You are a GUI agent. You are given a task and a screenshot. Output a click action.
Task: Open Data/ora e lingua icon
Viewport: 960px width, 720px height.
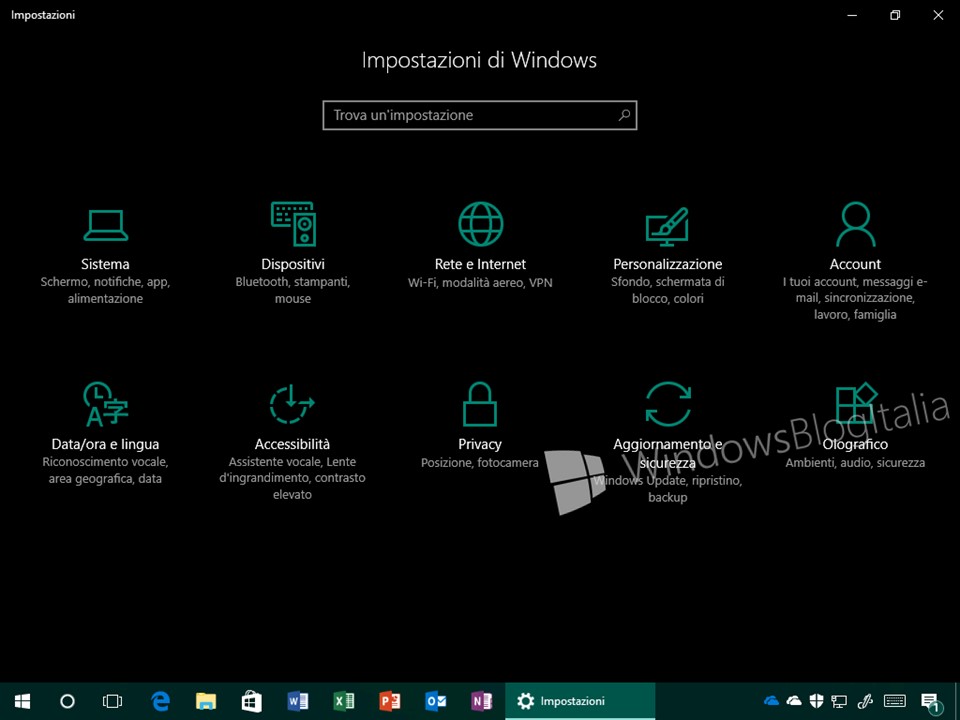(105, 404)
